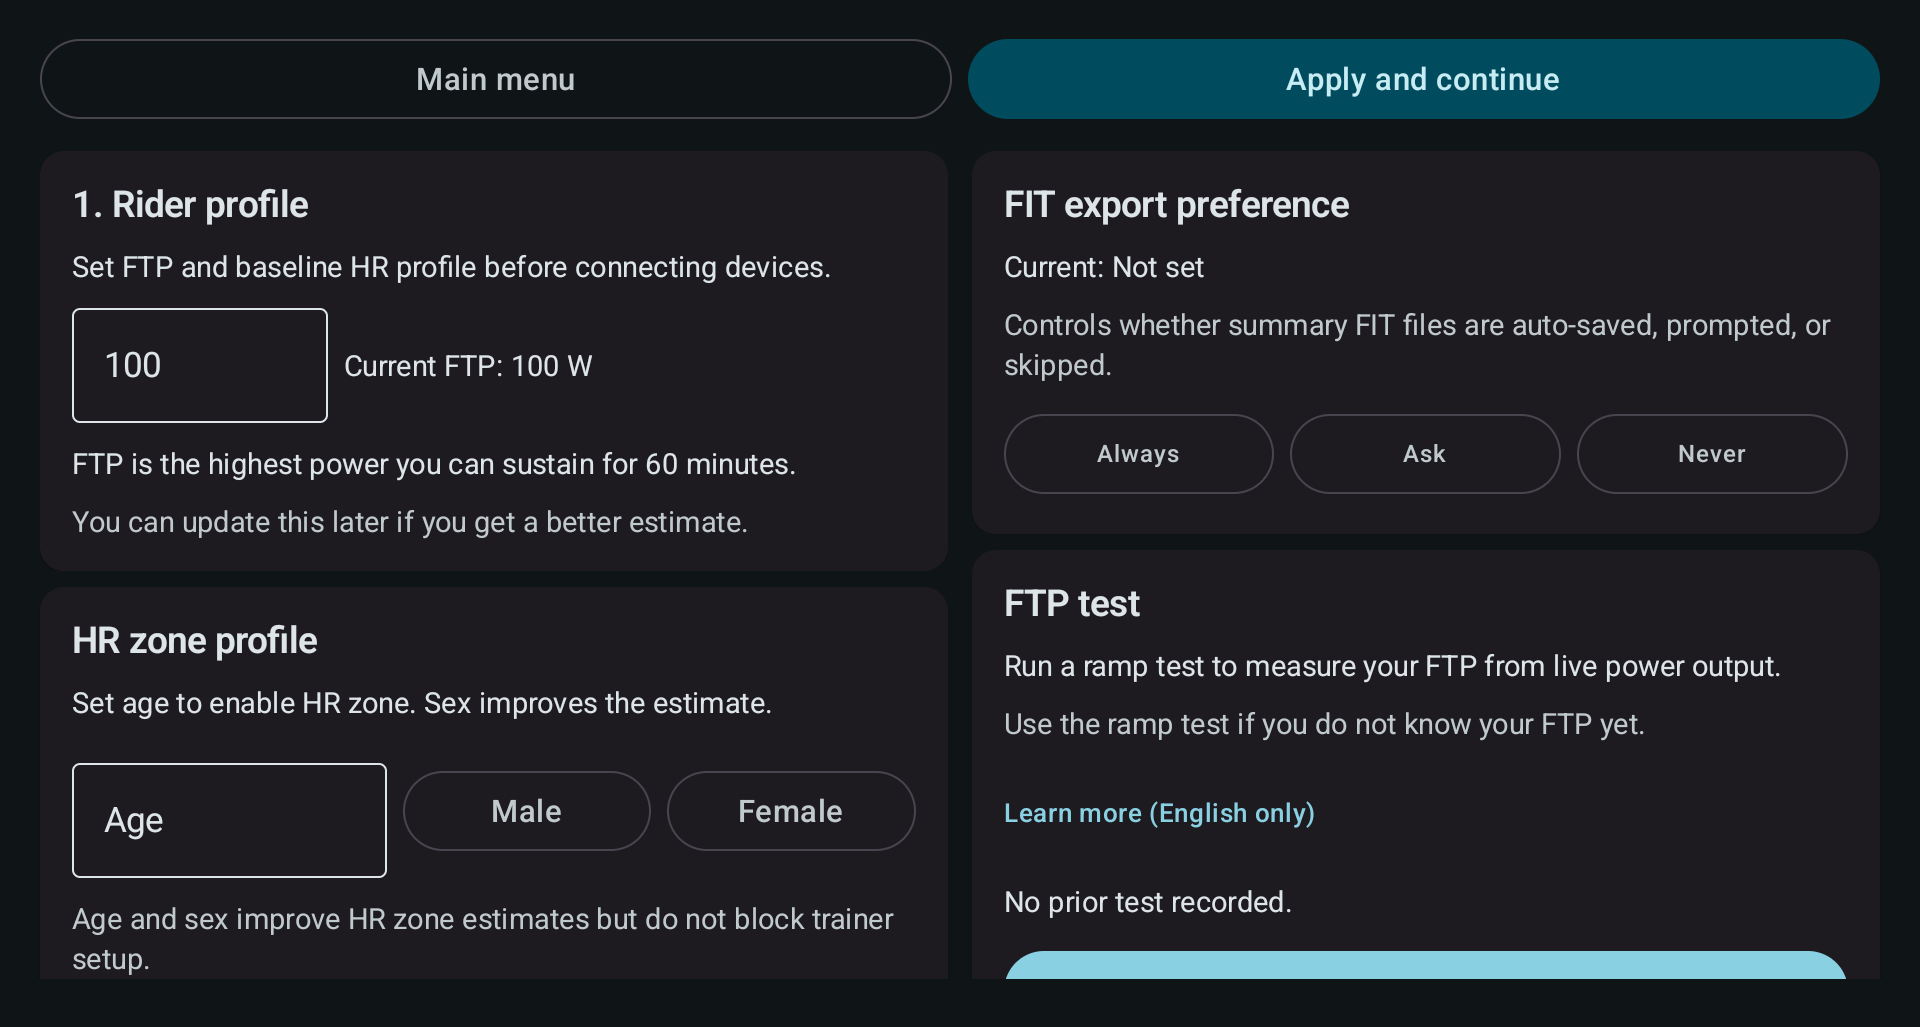1920x1027 pixels.
Task: Click Apply and continue
Action: [x=1423, y=79]
